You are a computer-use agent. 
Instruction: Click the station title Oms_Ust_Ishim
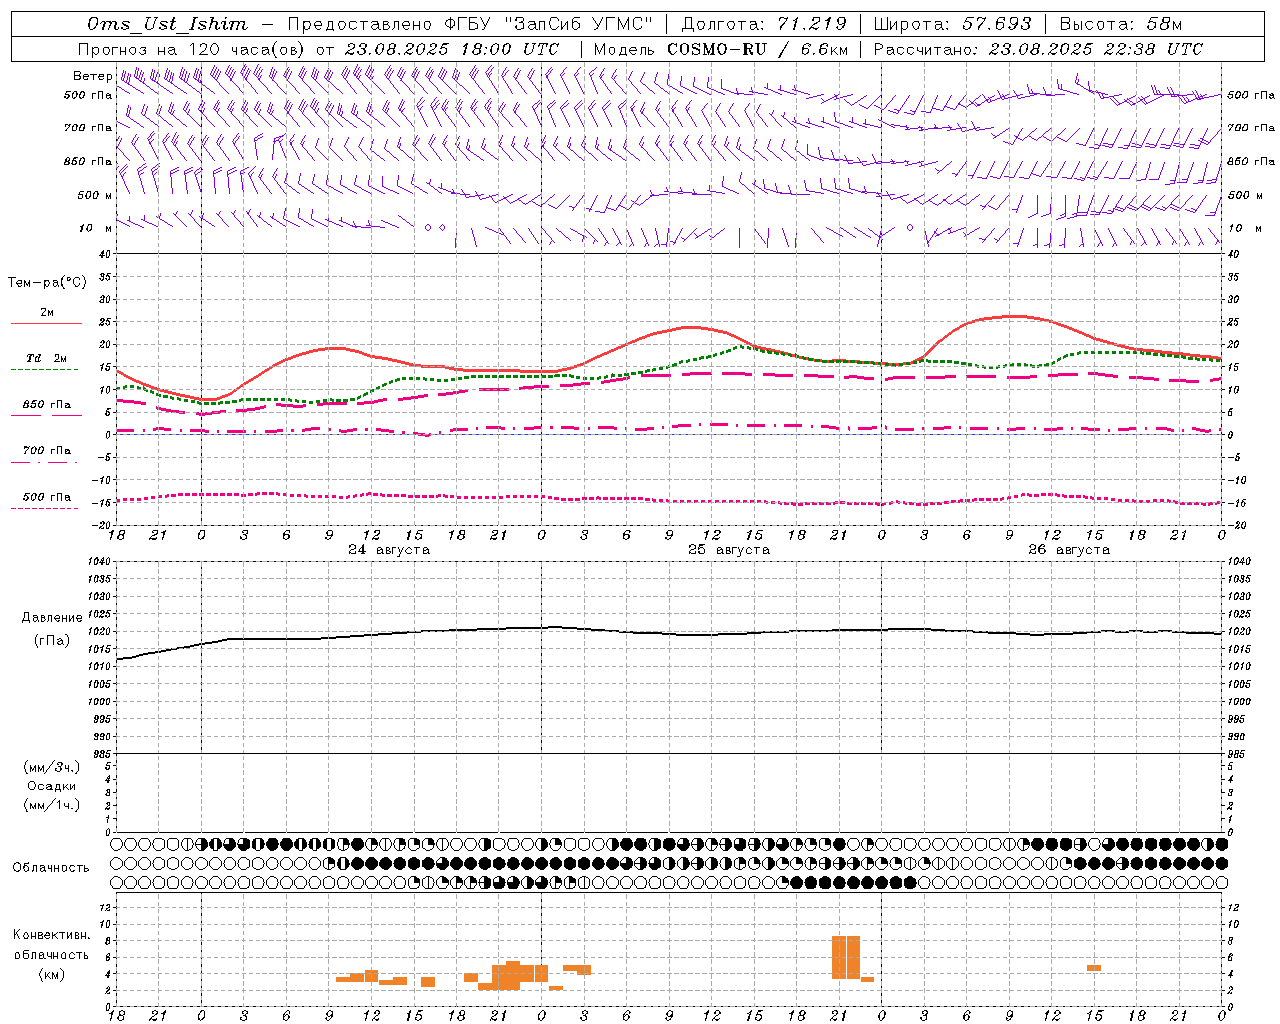(x=167, y=24)
